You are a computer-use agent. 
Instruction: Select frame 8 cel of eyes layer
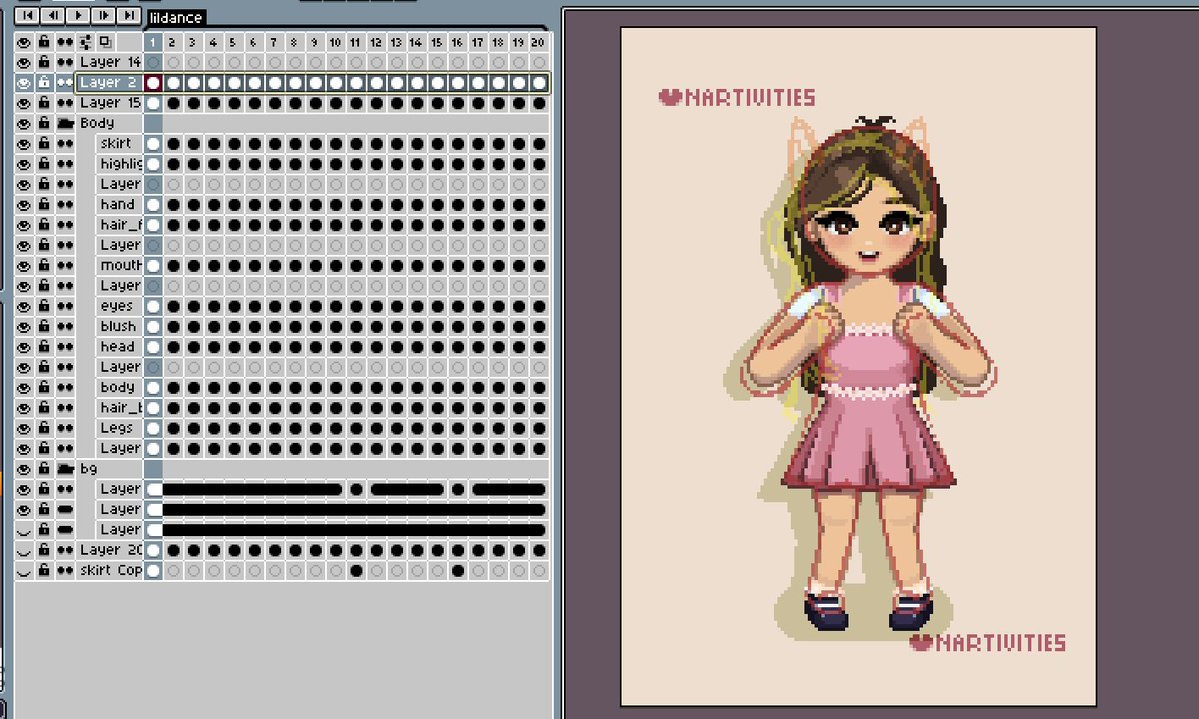pos(295,306)
